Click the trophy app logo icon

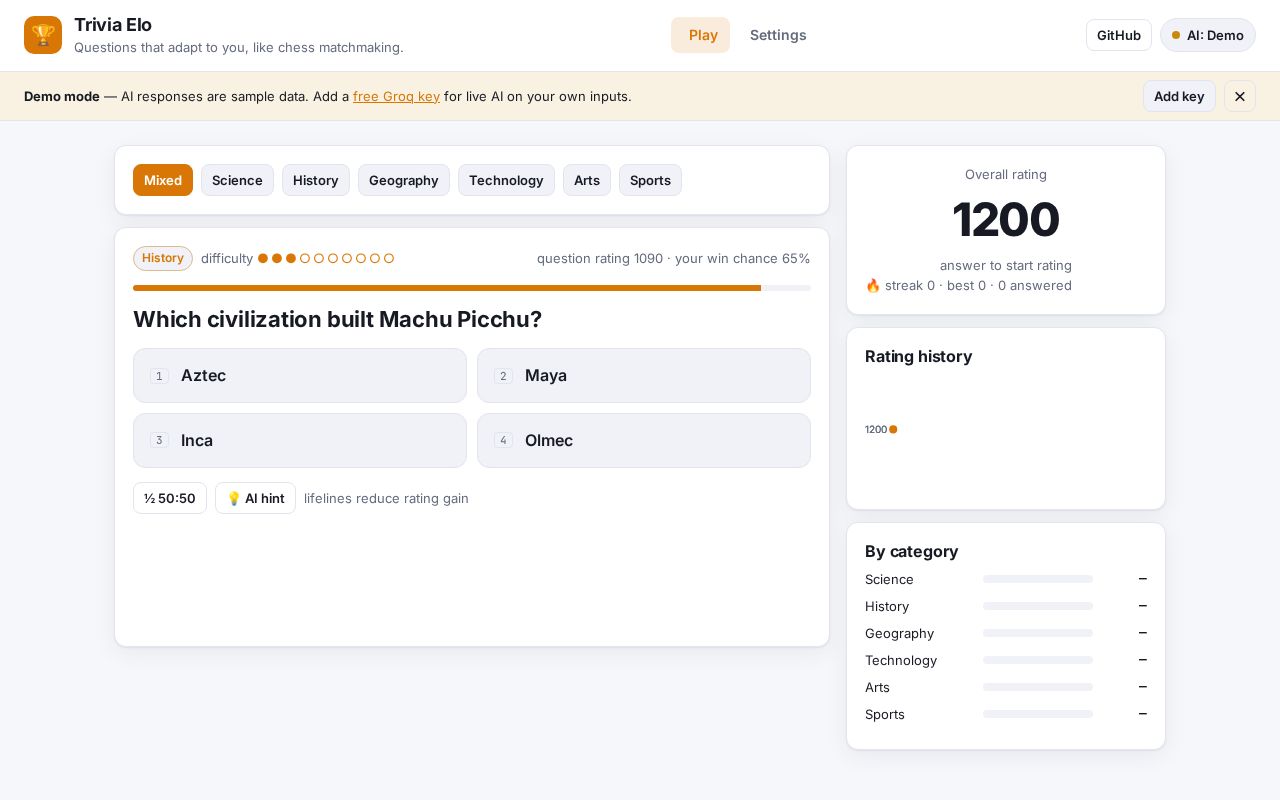click(43, 35)
